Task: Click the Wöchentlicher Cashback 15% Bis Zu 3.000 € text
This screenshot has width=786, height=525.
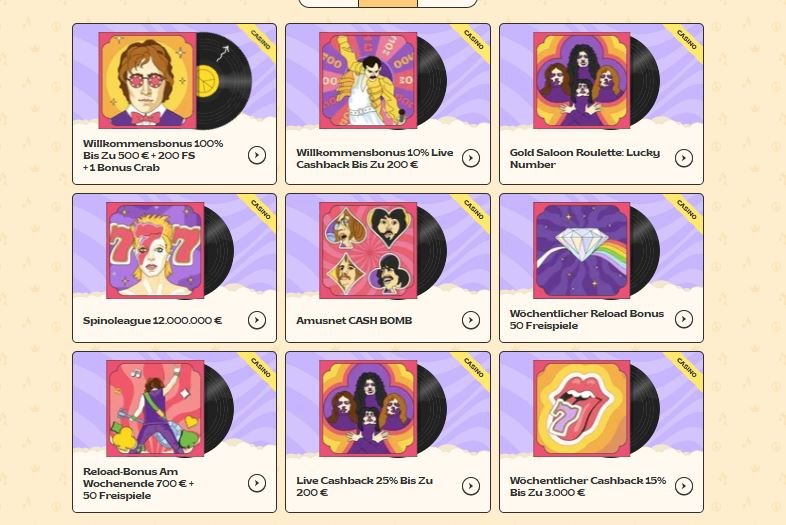Action: point(587,486)
